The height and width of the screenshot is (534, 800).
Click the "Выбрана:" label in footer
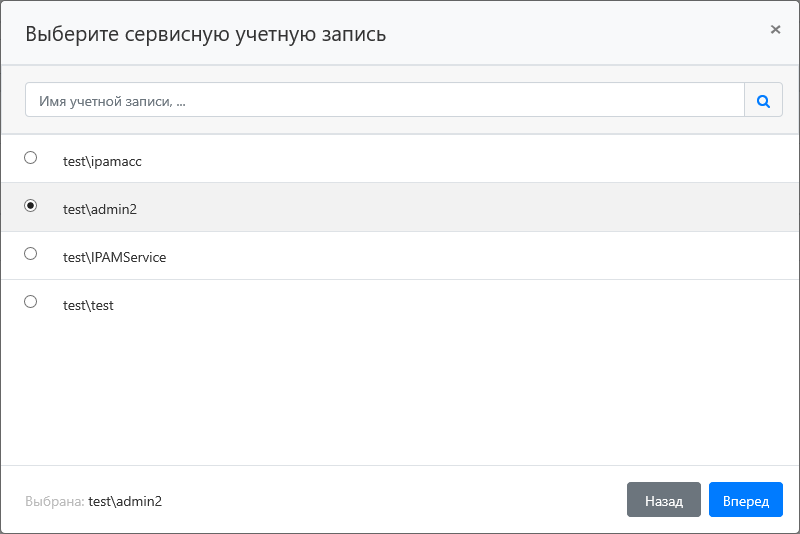(55, 501)
